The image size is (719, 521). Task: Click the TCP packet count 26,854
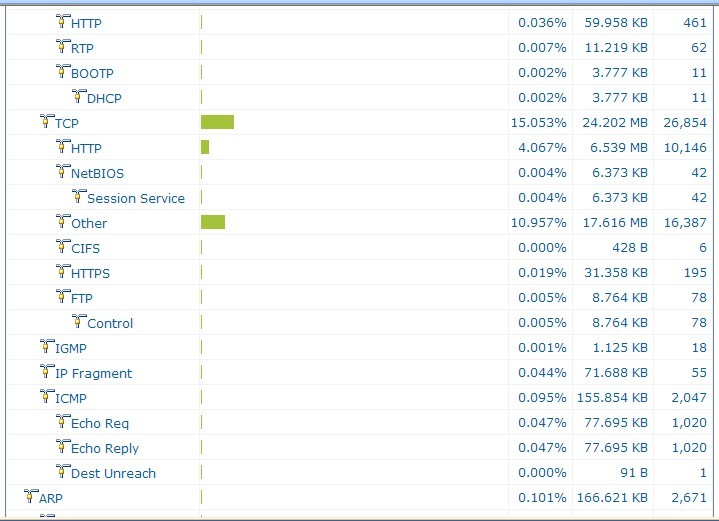684,123
